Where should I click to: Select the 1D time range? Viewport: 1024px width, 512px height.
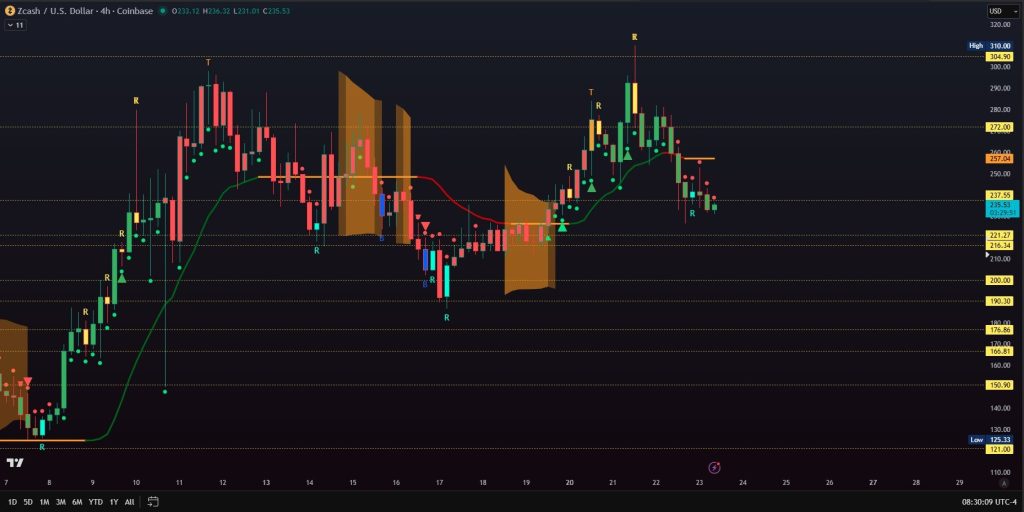pos(12,501)
